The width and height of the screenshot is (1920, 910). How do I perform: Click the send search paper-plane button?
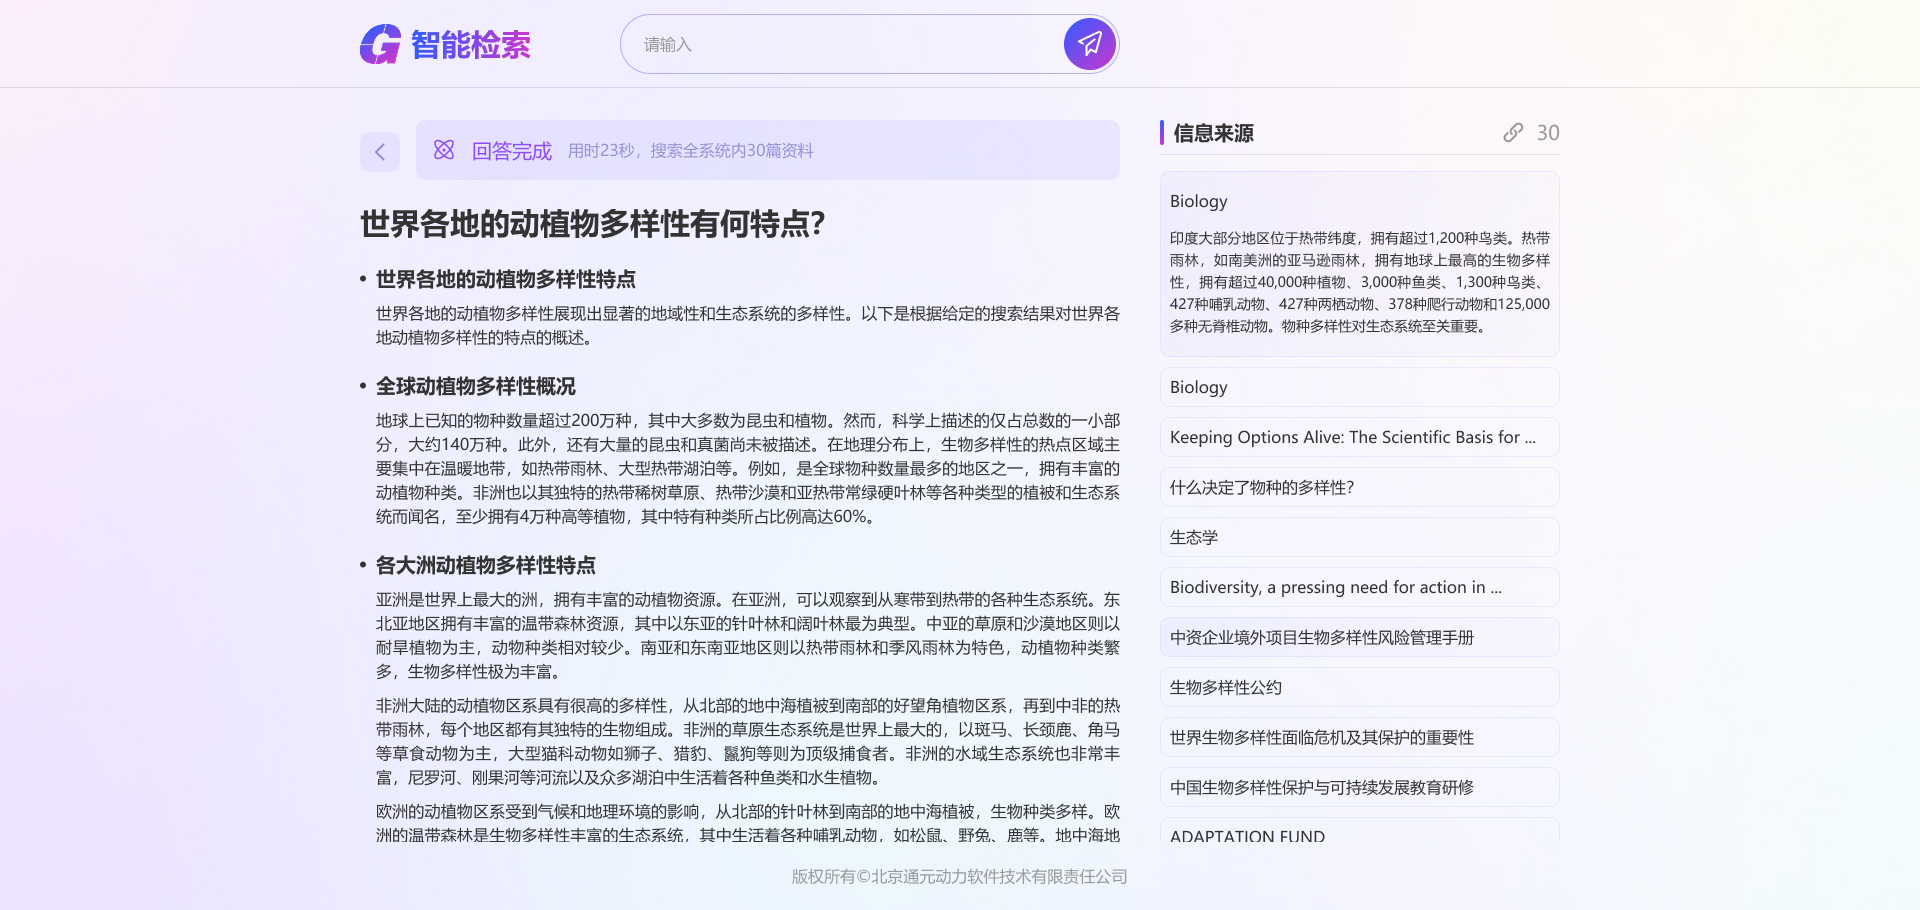[x=1089, y=44]
